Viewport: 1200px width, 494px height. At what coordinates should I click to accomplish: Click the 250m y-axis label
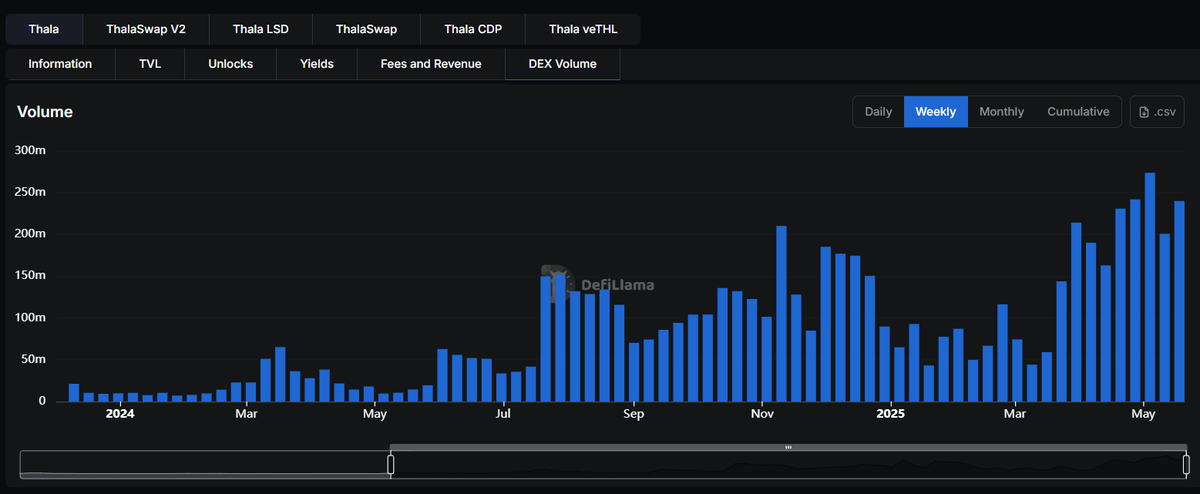(30, 192)
